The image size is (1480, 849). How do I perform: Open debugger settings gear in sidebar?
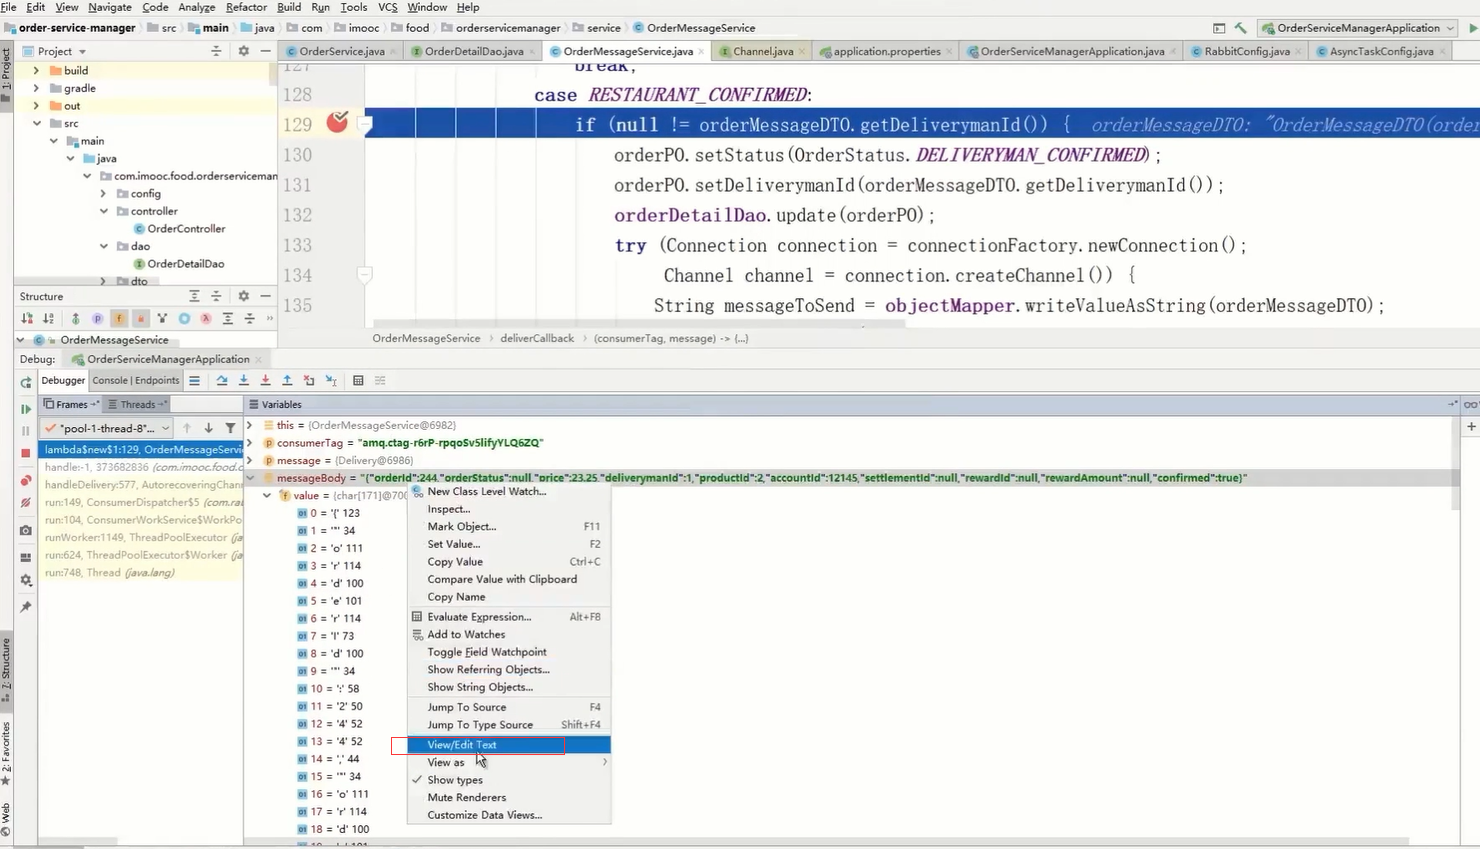[x=26, y=581]
